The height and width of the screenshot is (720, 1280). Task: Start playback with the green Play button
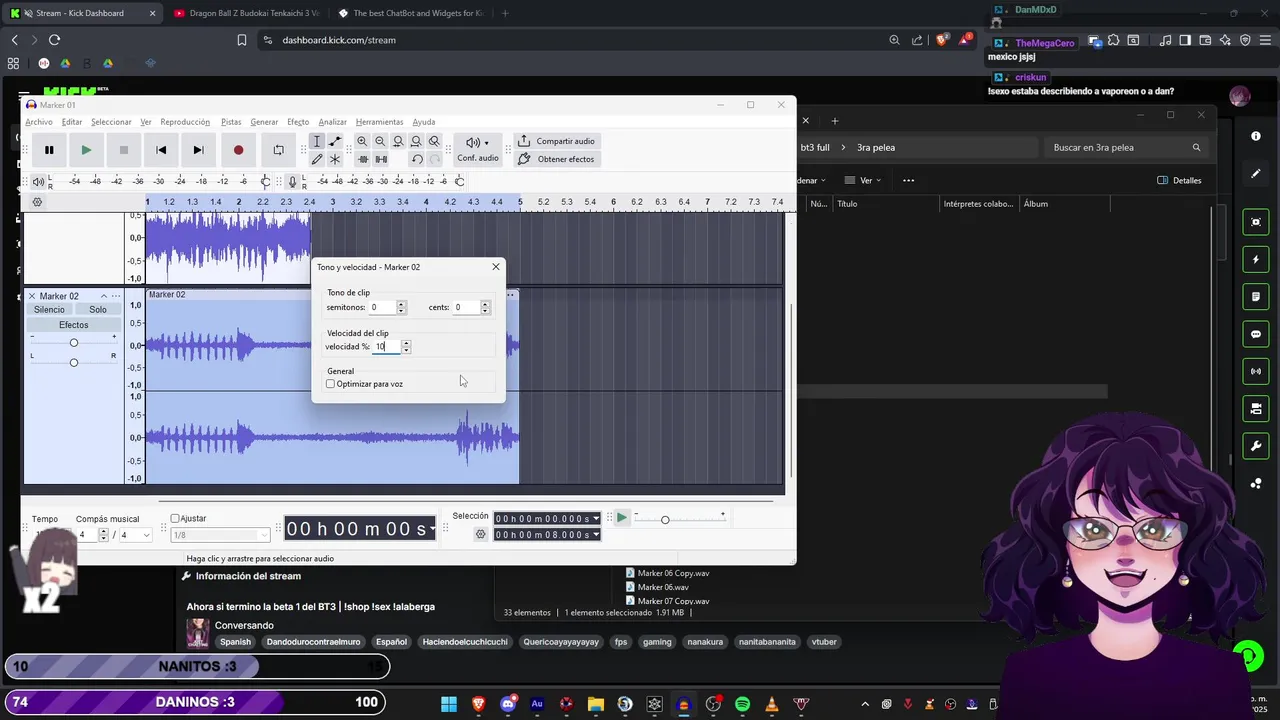click(86, 150)
